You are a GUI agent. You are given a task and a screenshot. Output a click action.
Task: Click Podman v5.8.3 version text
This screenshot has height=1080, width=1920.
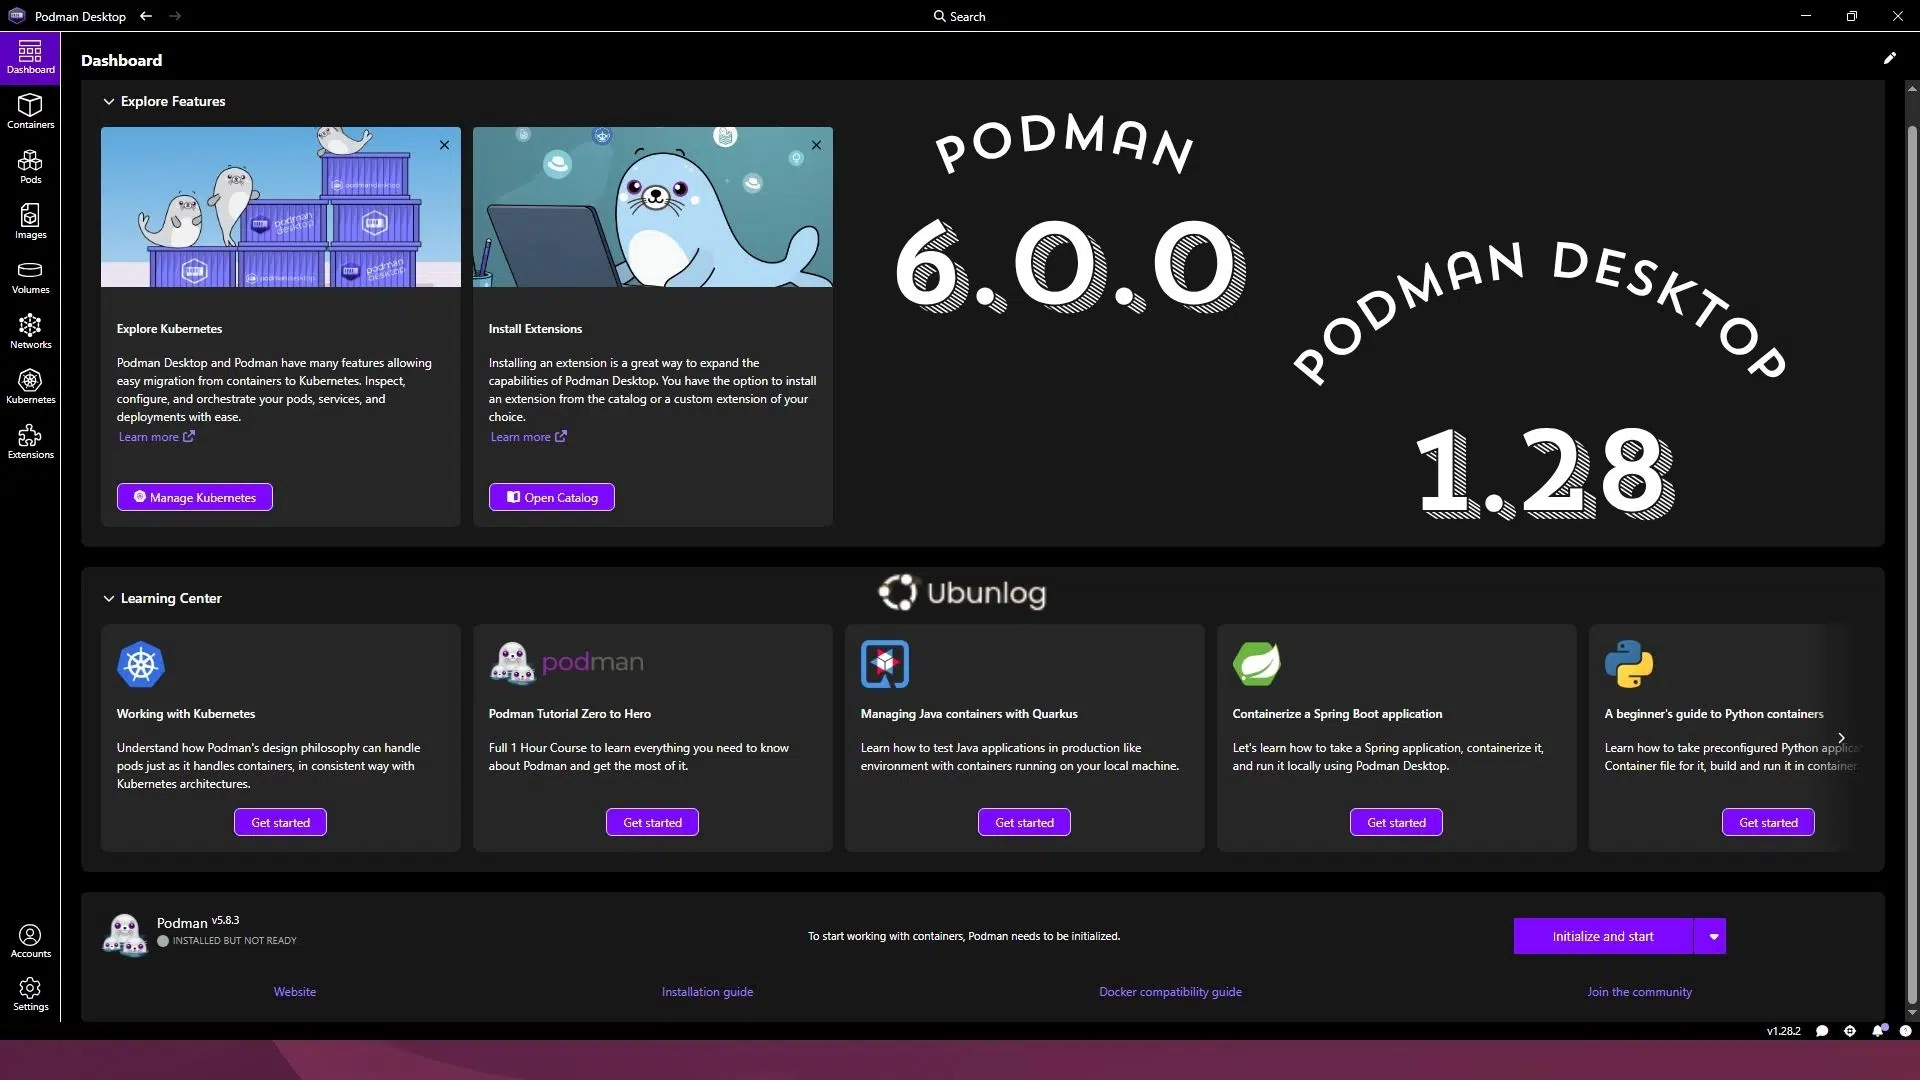pyautogui.click(x=198, y=921)
